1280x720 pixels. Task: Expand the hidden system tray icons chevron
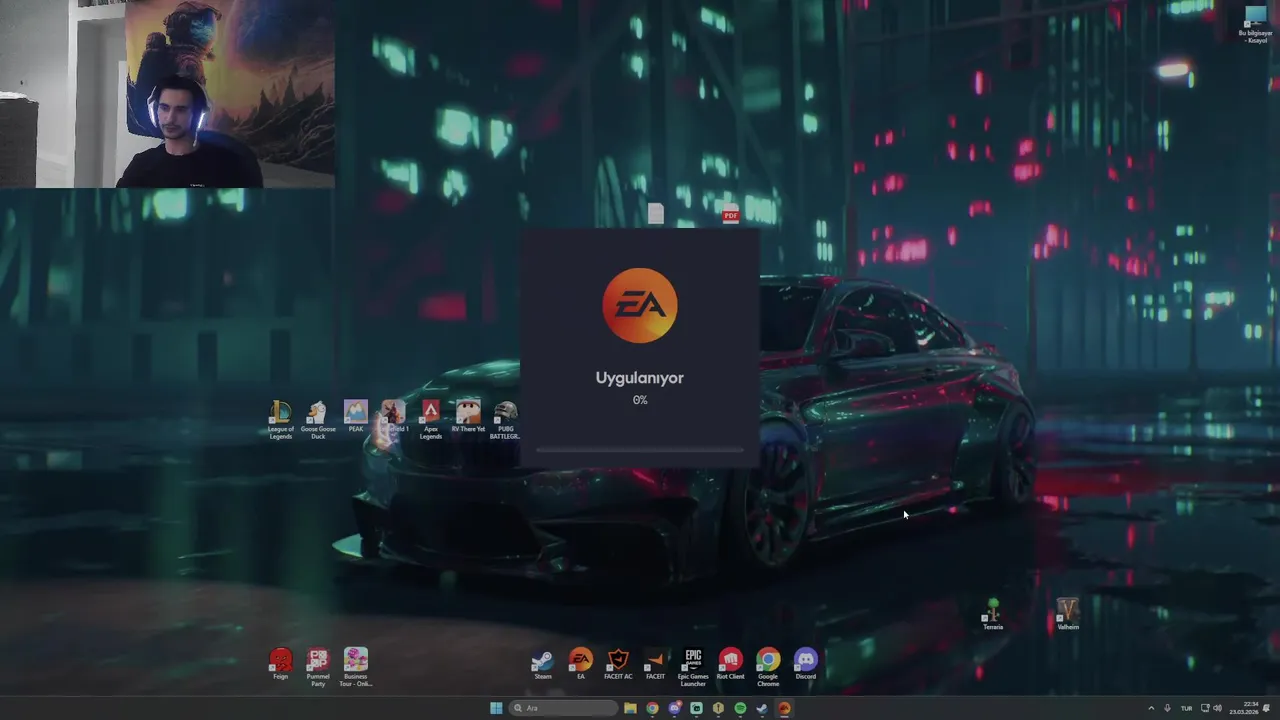tap(1151, 708)
